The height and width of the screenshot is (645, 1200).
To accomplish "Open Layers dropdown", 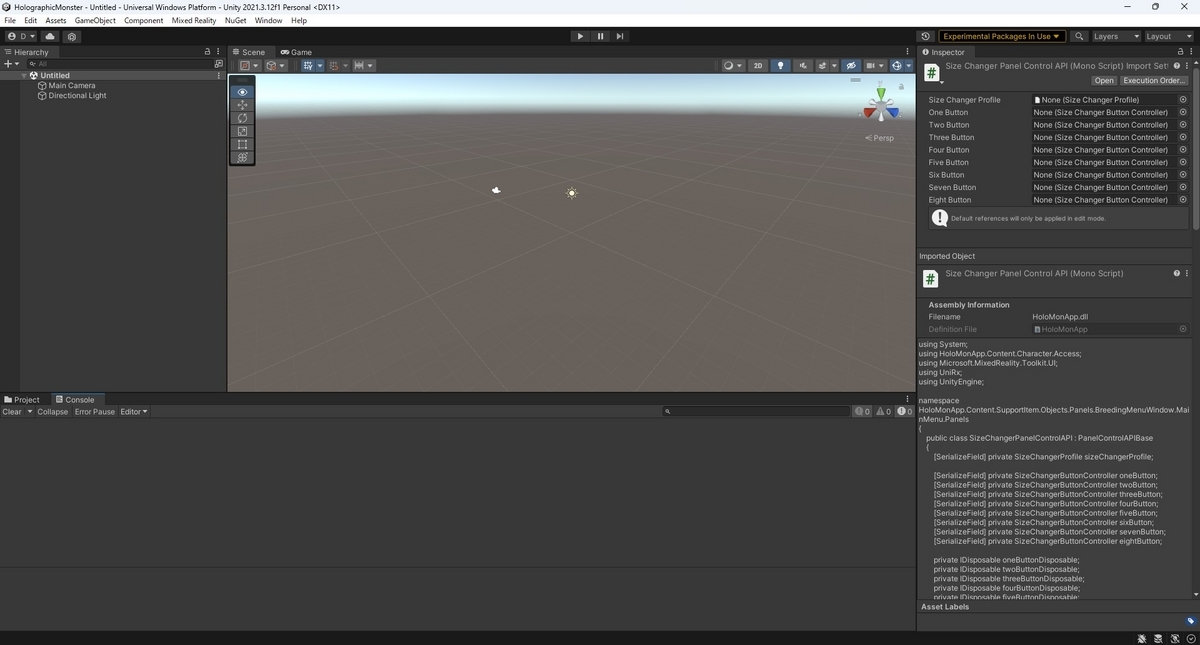I will [x=1115, y=36].
